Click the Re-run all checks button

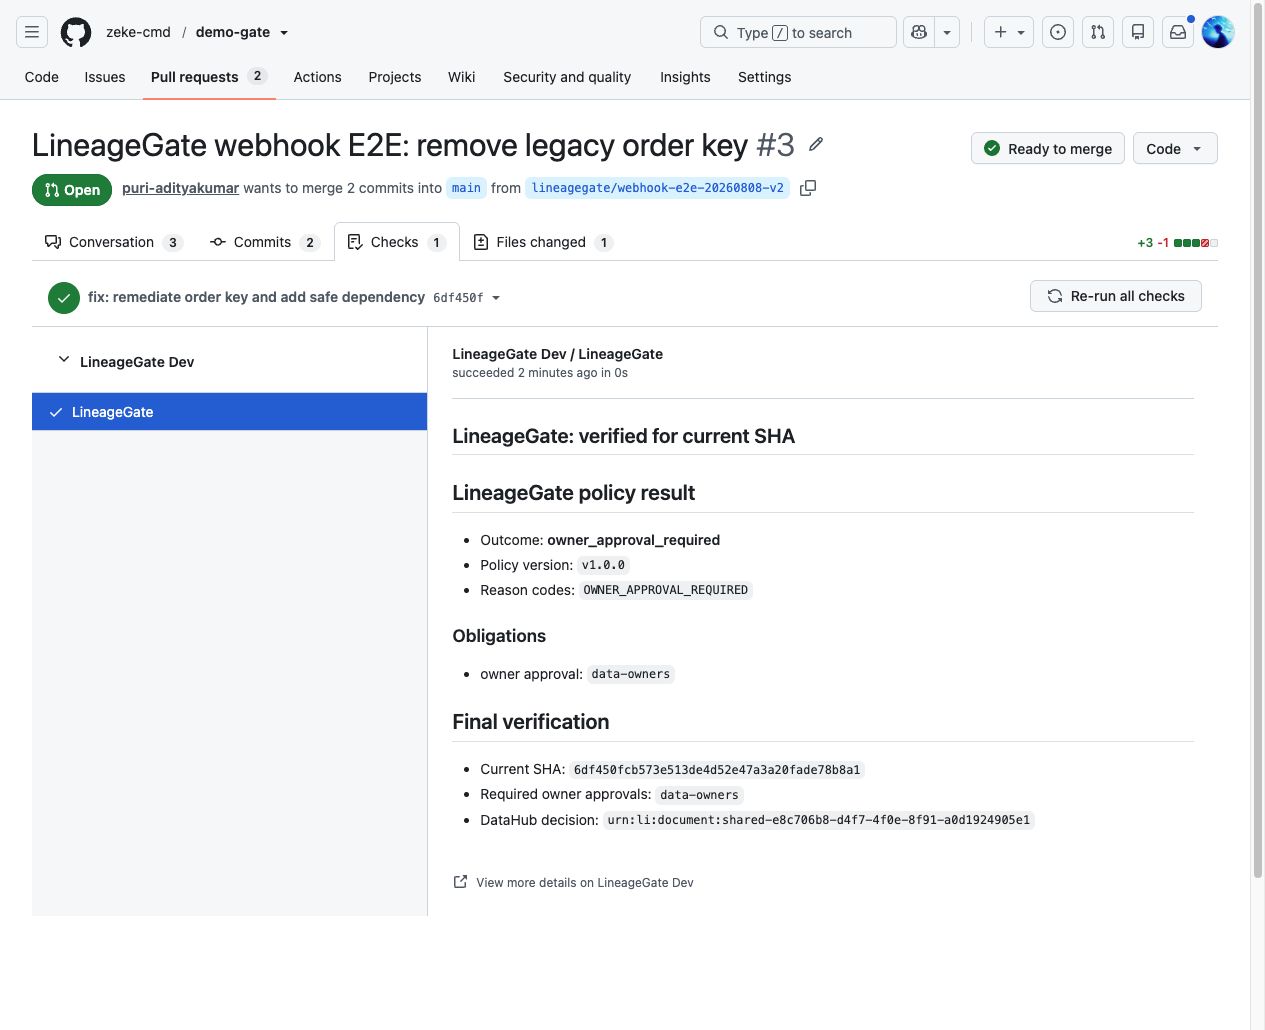pyautogui.click(x=1116, y=296)
